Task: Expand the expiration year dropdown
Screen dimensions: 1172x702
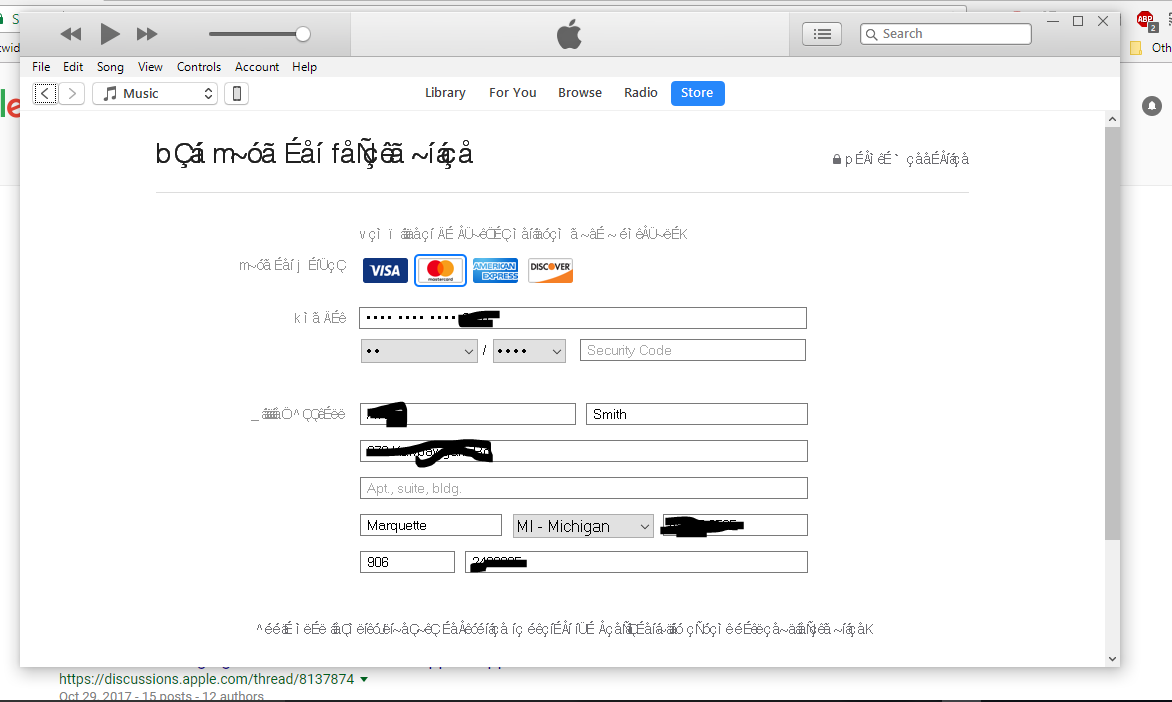Action: pos(529,351)
